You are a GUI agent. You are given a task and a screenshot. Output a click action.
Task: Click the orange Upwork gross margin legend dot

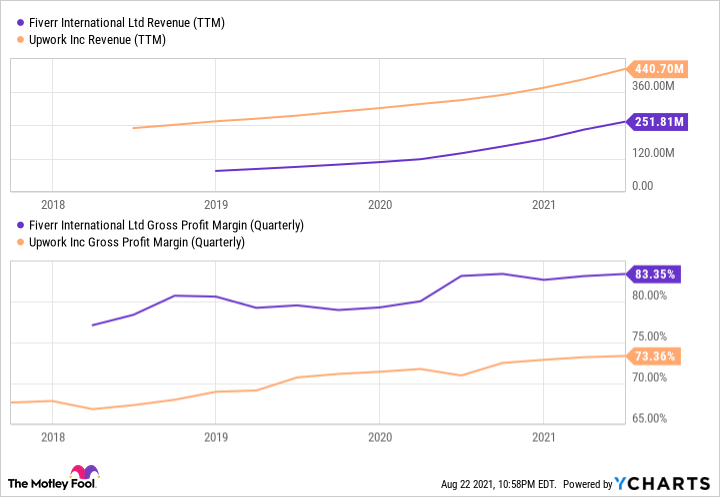pyautogui.click(x=9, y=242)
